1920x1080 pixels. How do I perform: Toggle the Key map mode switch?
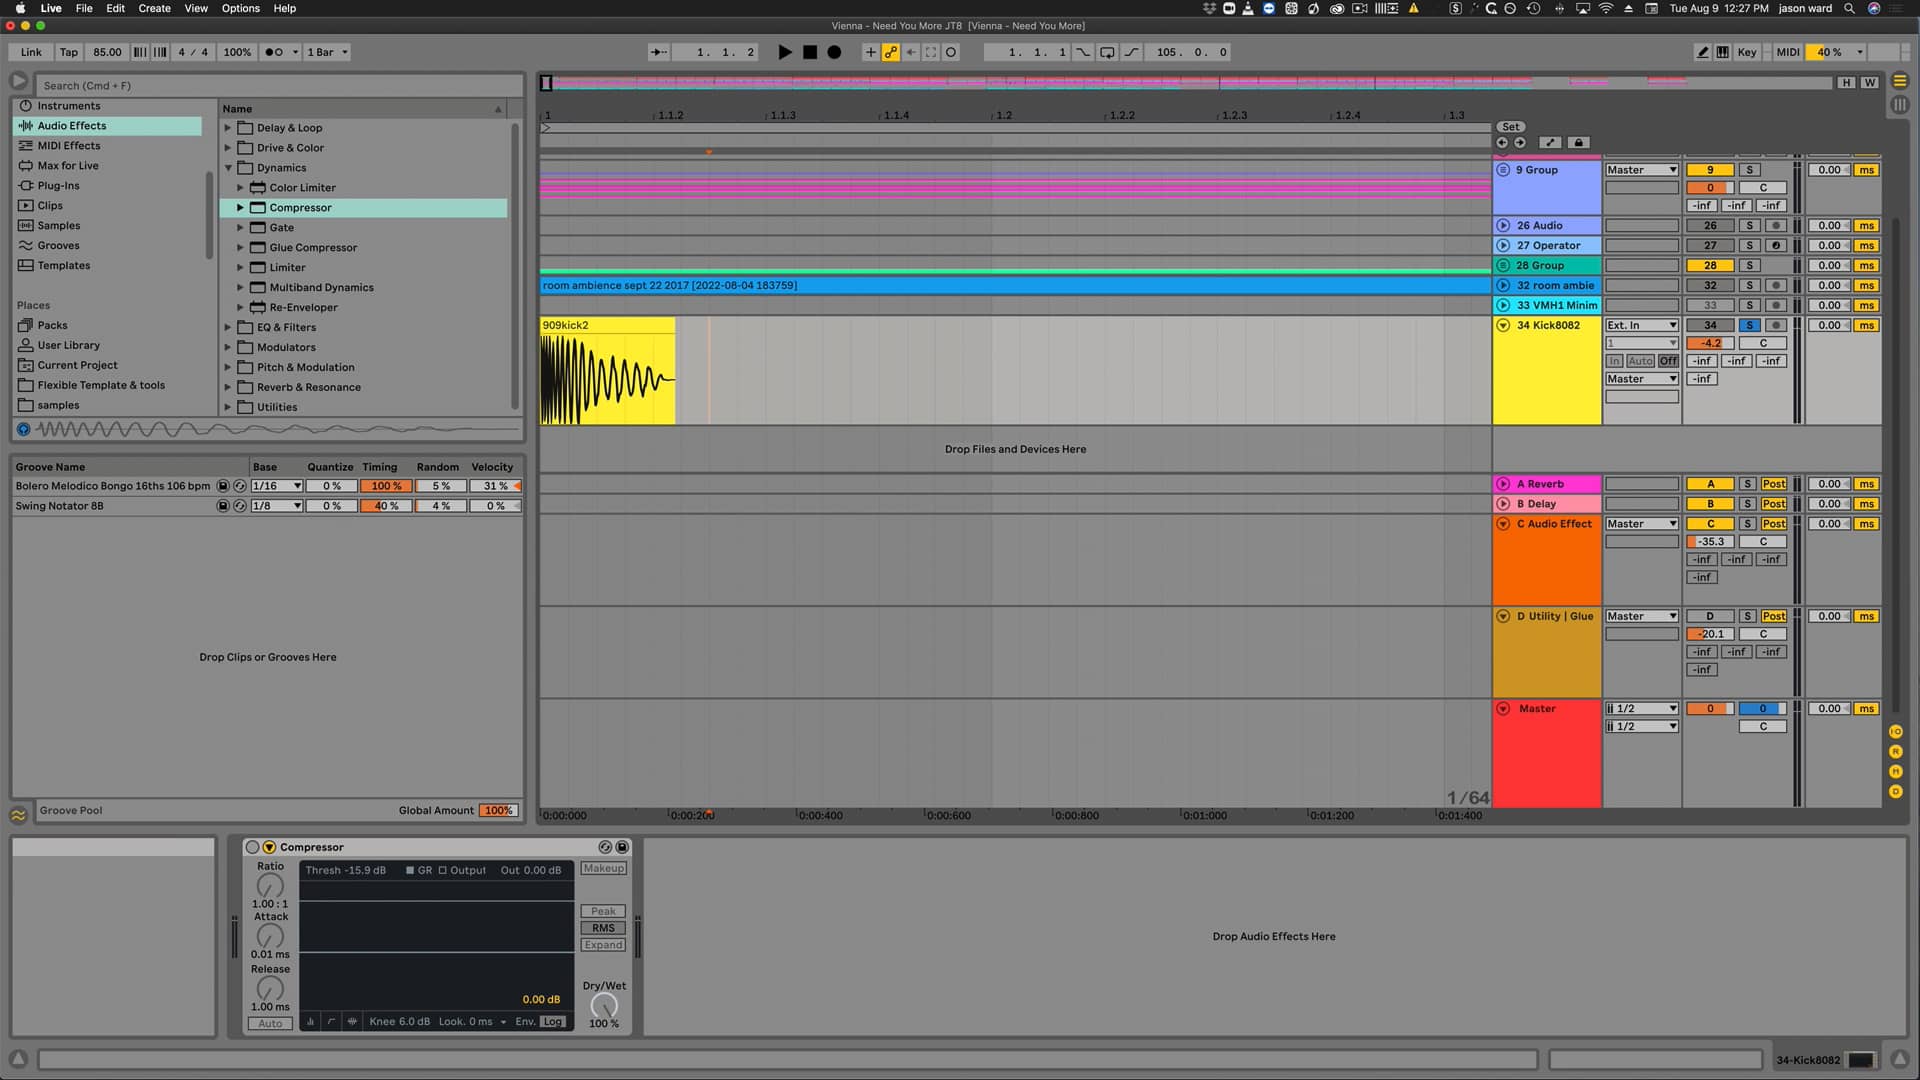click(x=1746, y=52)
